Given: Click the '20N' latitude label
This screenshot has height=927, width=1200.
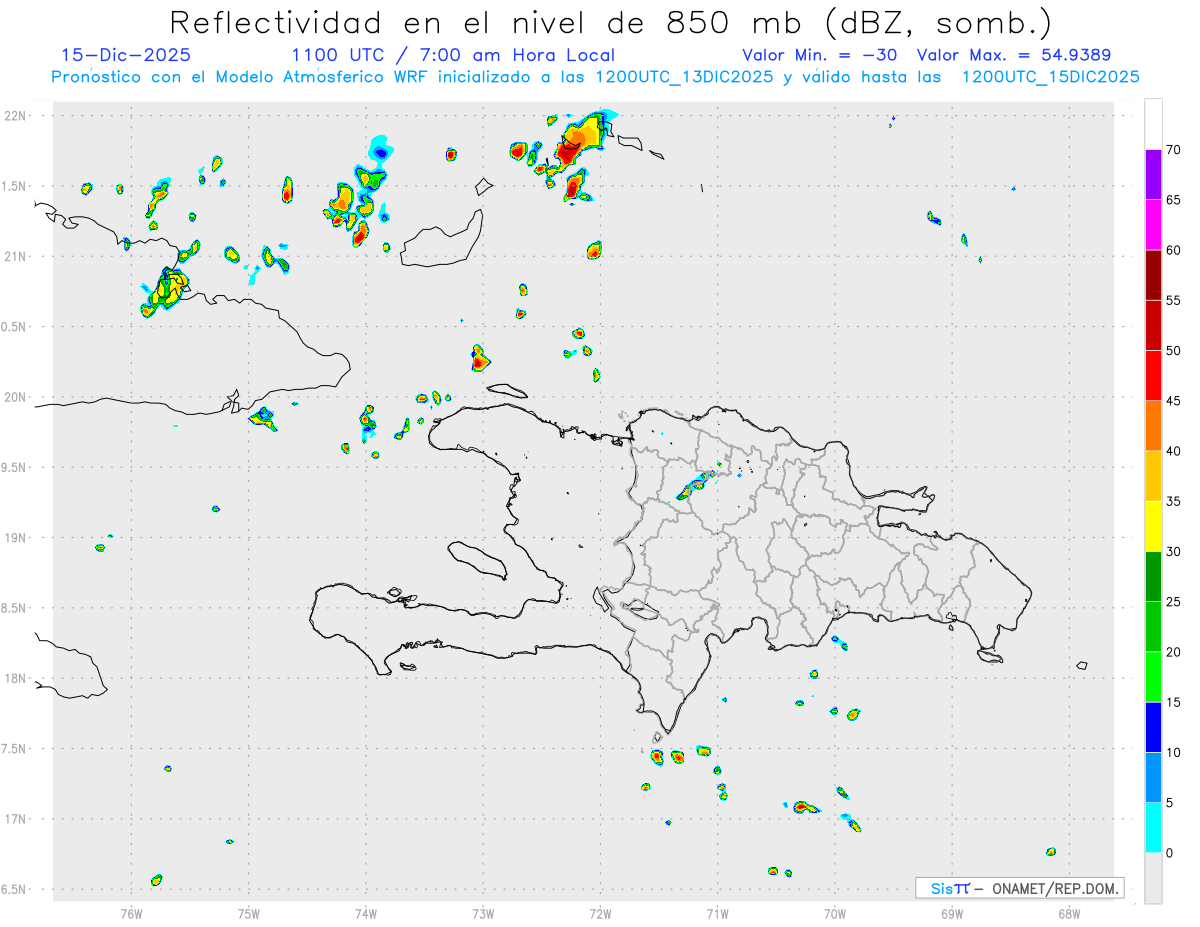Looking at the screenshot, I should point(17,397).
